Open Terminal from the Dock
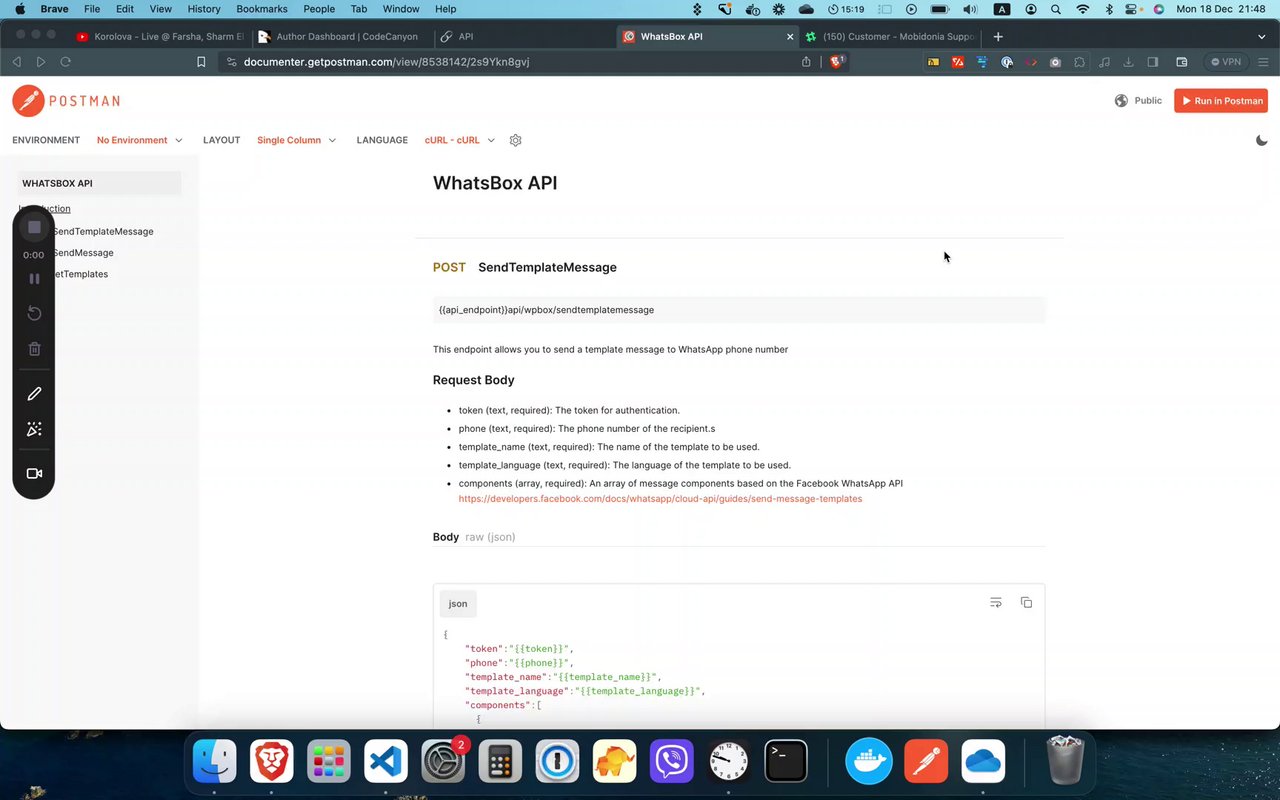 click(786, 762)
